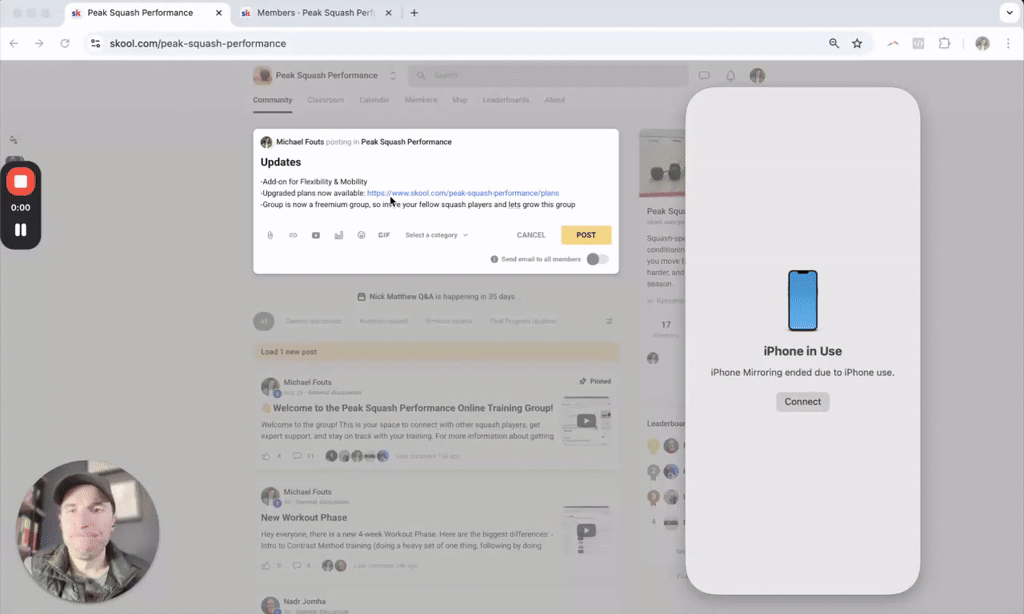Filter posts by Workout related
This screenshot has height=614, width=1024.
pos(449,321)
